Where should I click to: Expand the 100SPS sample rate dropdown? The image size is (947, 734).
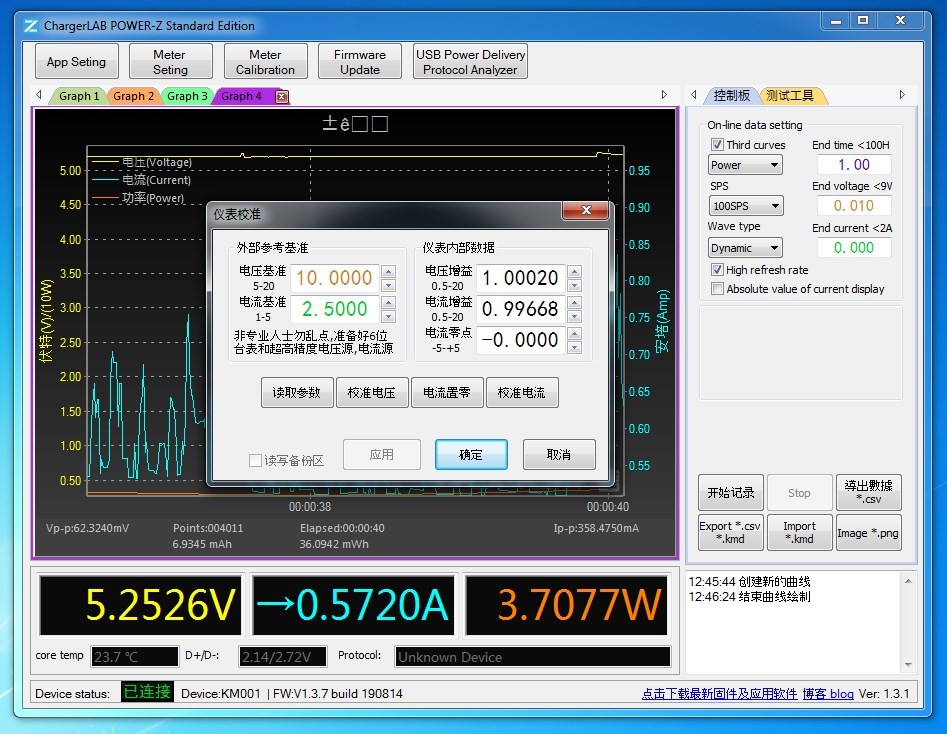pyautogui.click(x=745, y=206)
